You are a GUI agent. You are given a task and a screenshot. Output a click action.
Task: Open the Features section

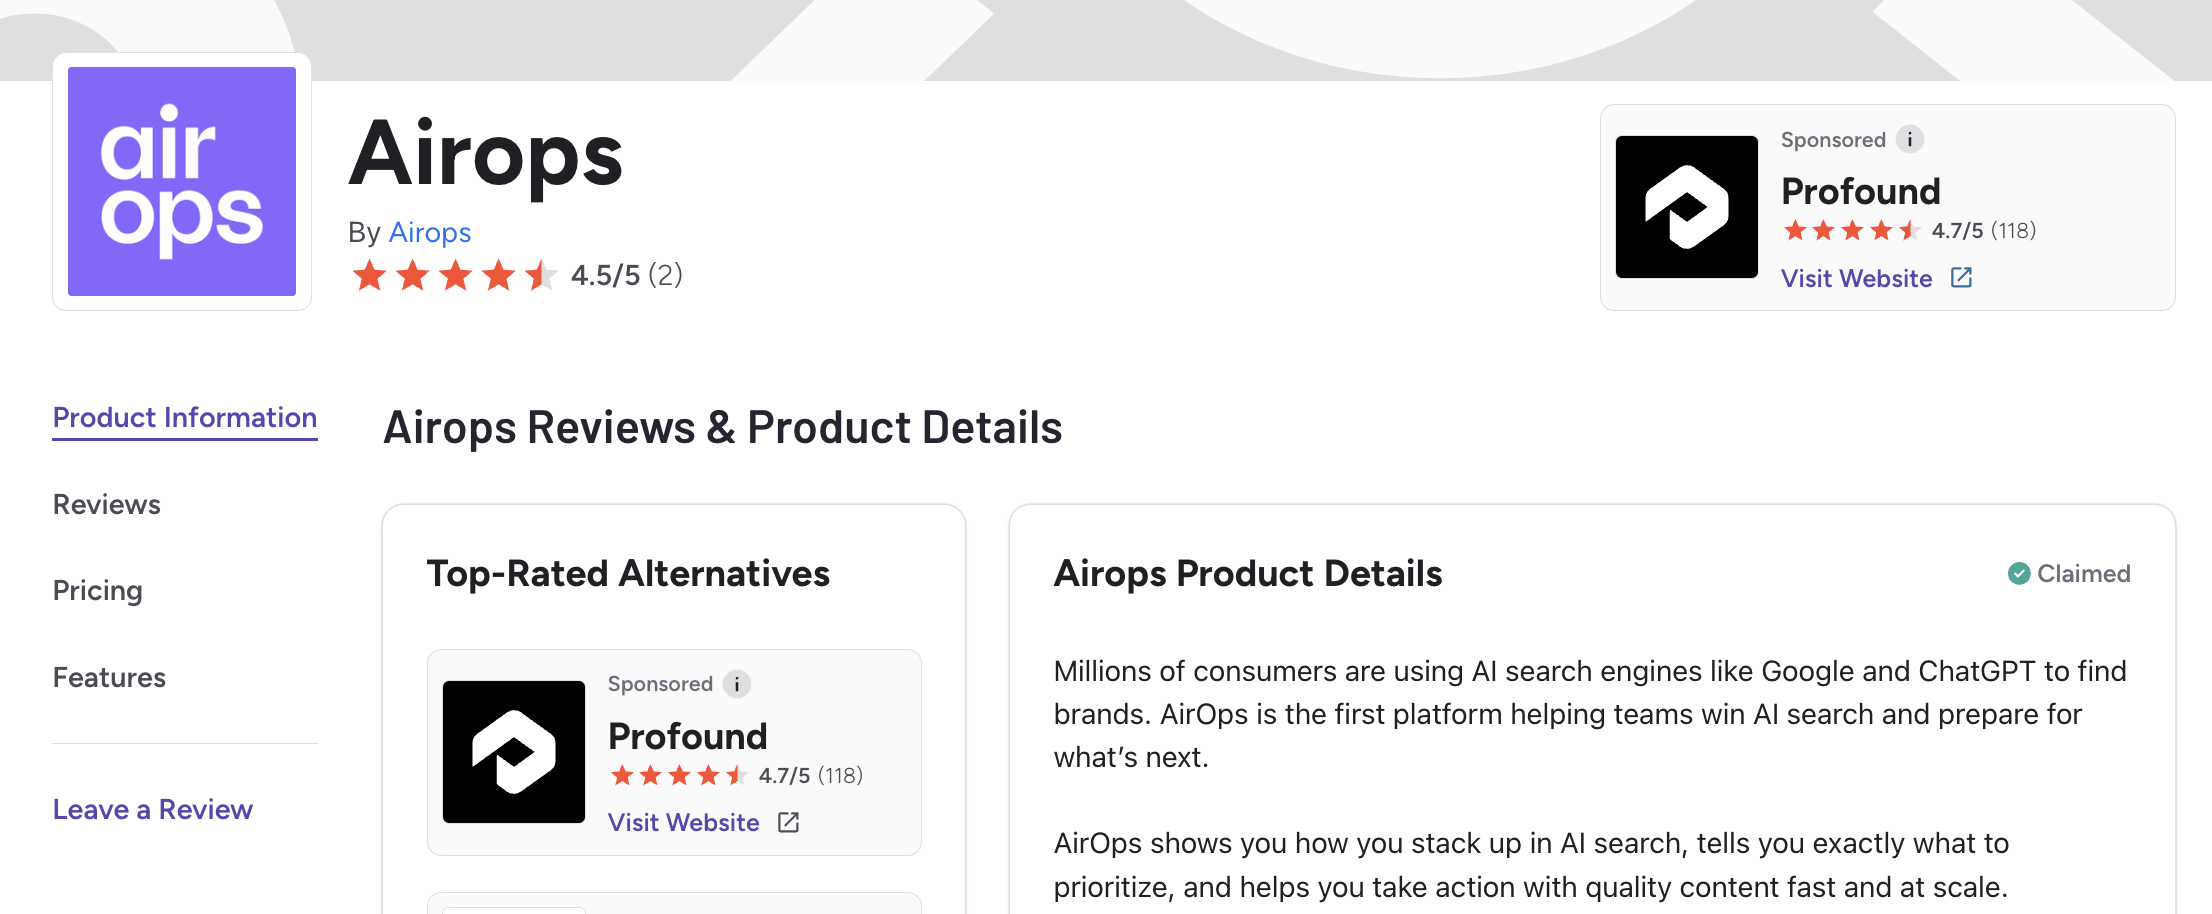109,677
